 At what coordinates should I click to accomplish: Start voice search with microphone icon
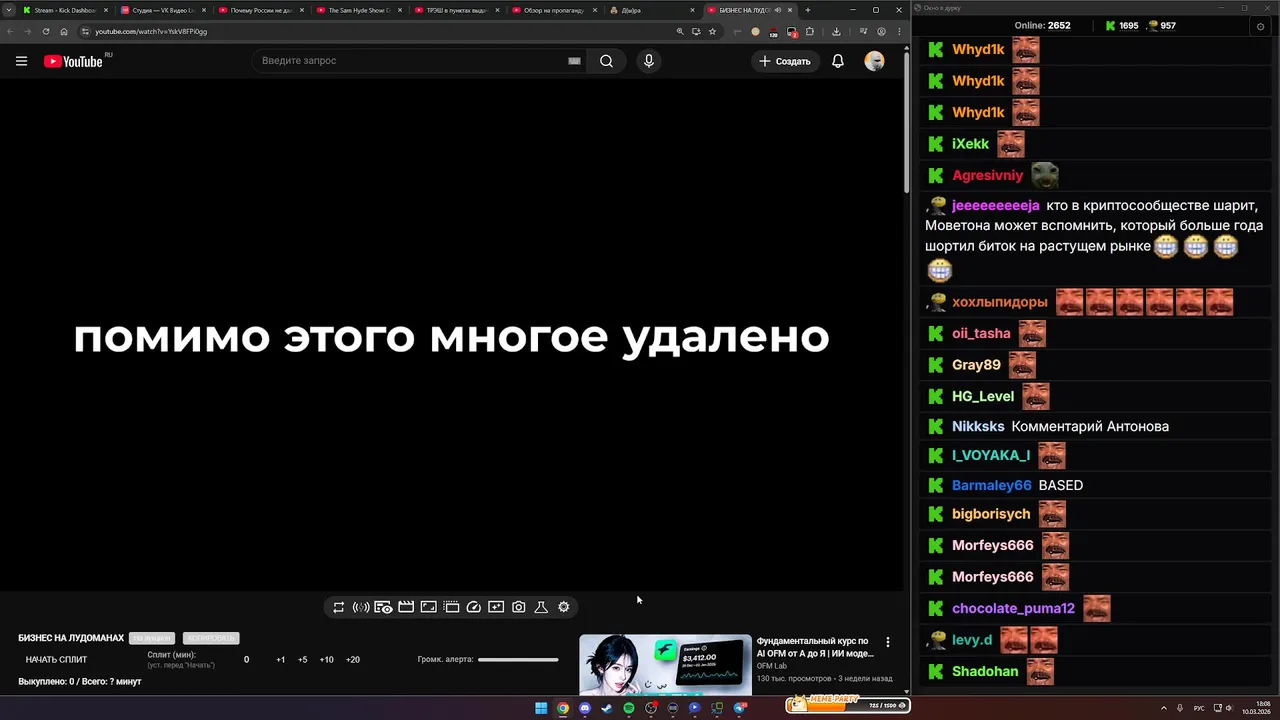tap(649, 61)
